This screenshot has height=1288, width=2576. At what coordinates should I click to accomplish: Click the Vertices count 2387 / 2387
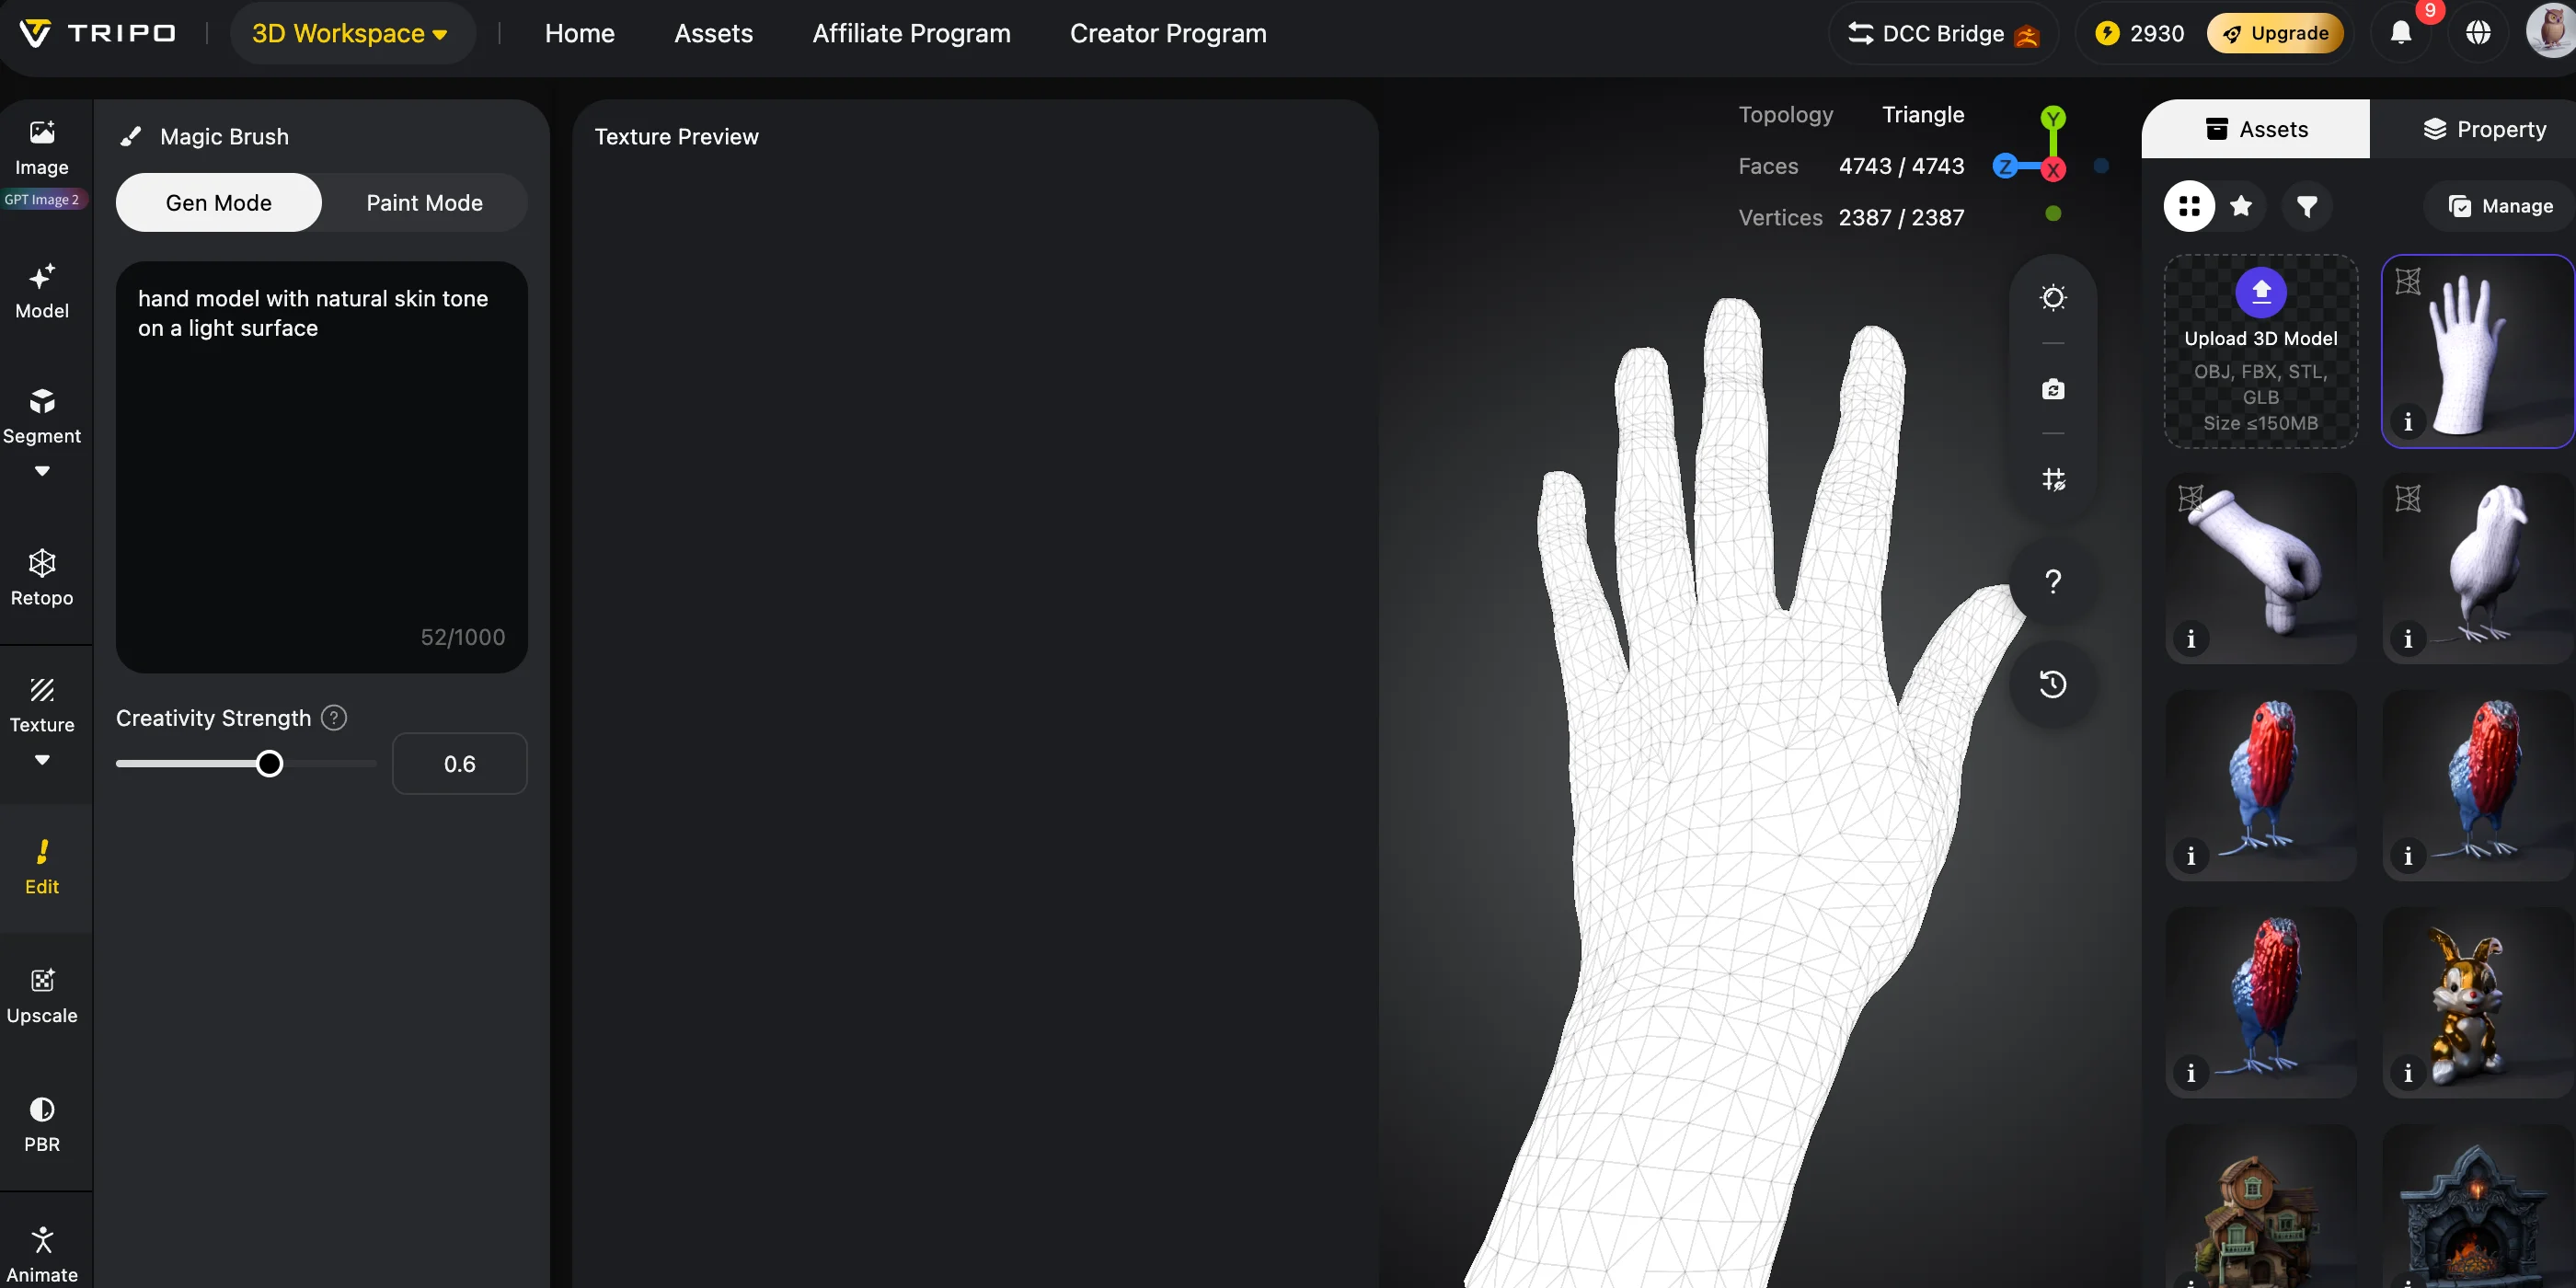tap(1901, 218)
